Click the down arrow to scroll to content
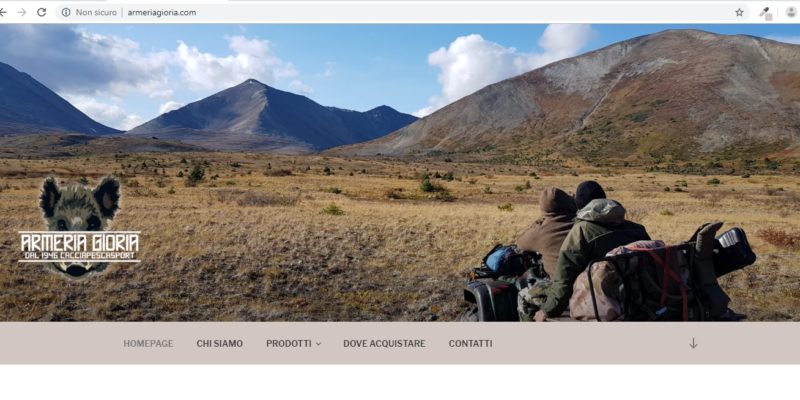The width and height of the screenshot is (800, 400). [693, 343]
